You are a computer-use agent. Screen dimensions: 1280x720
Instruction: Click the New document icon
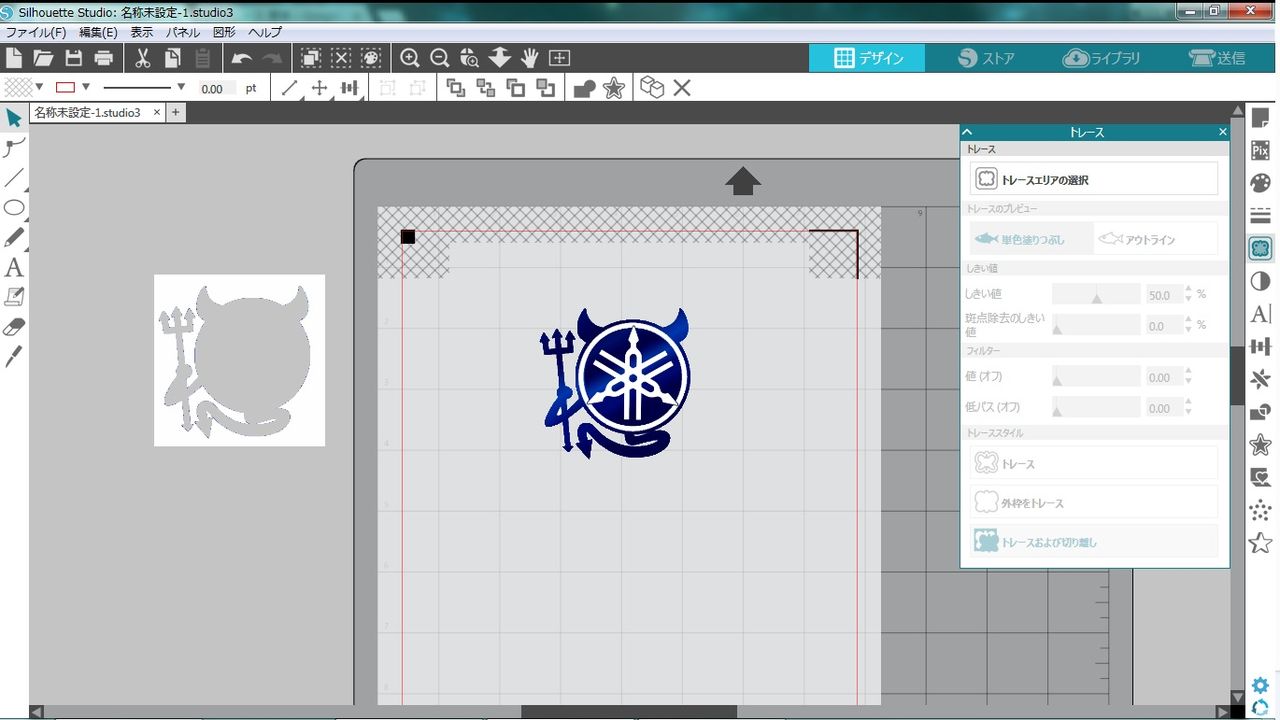(x=14, y=58)
